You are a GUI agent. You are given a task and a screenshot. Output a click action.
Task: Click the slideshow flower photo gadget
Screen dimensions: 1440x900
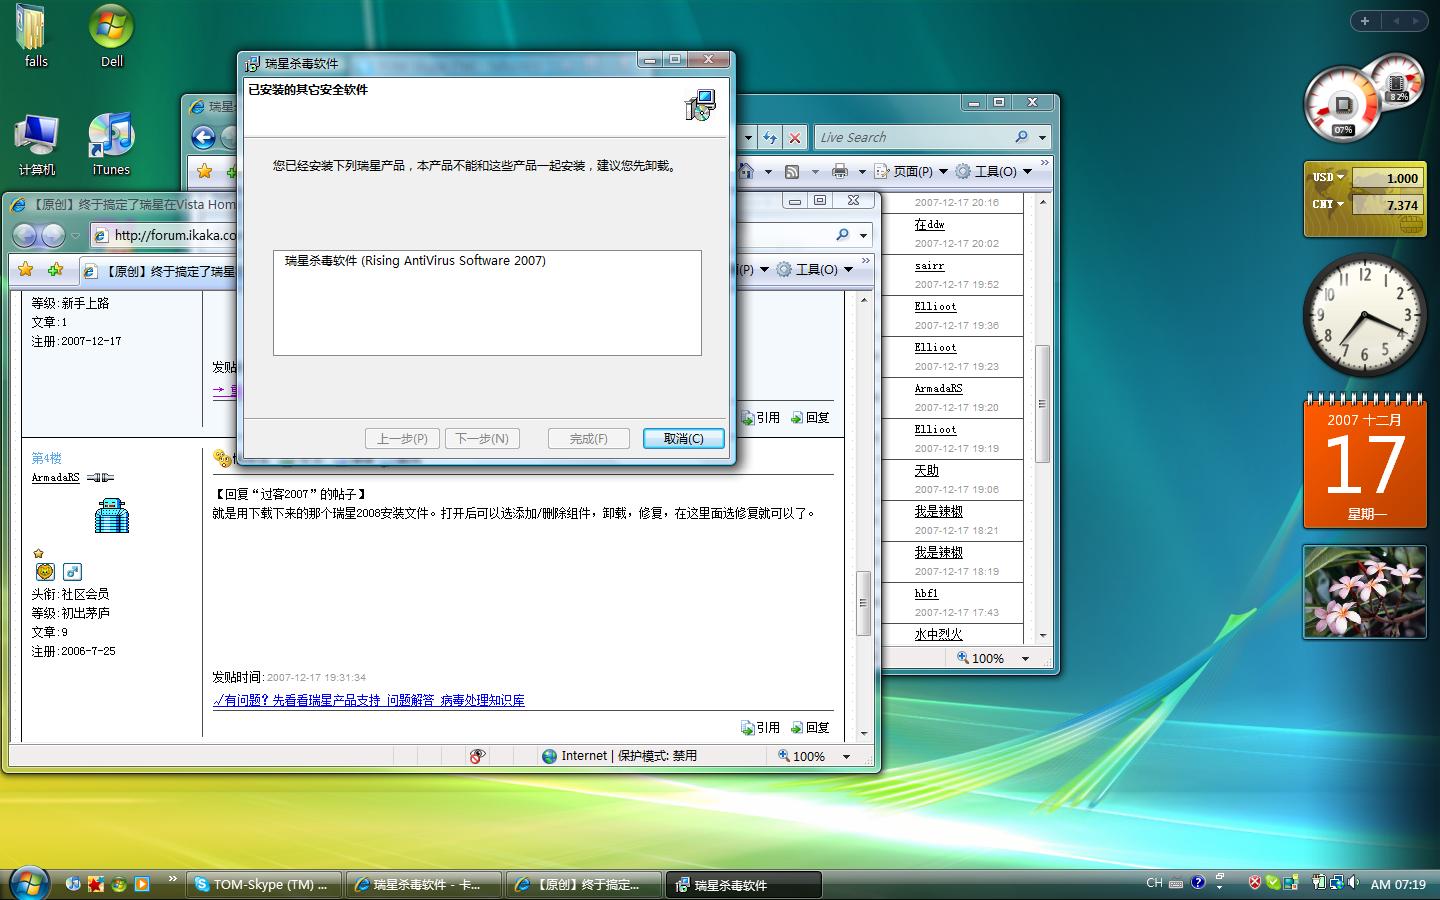pos(1364,592)
